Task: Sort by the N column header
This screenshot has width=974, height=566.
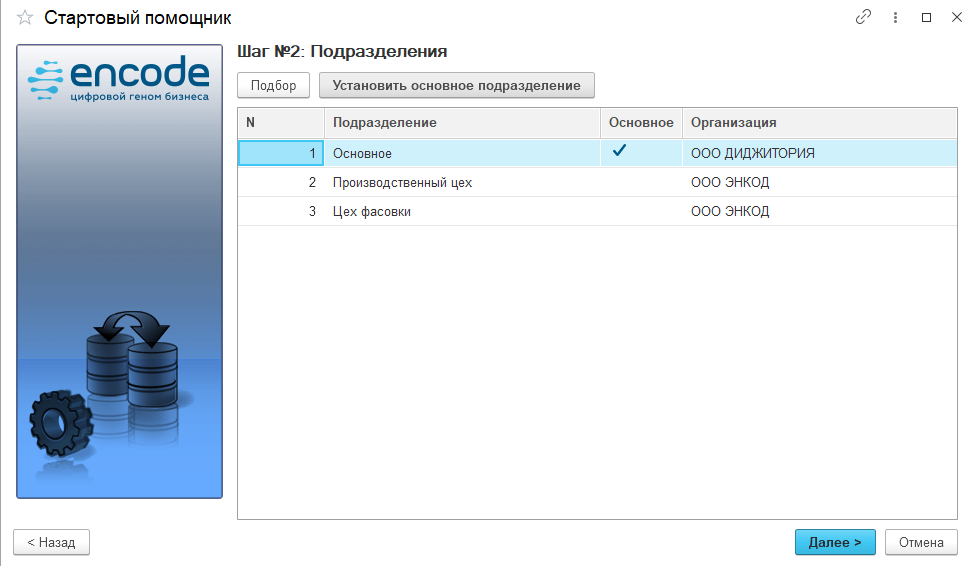Action: 280,123
